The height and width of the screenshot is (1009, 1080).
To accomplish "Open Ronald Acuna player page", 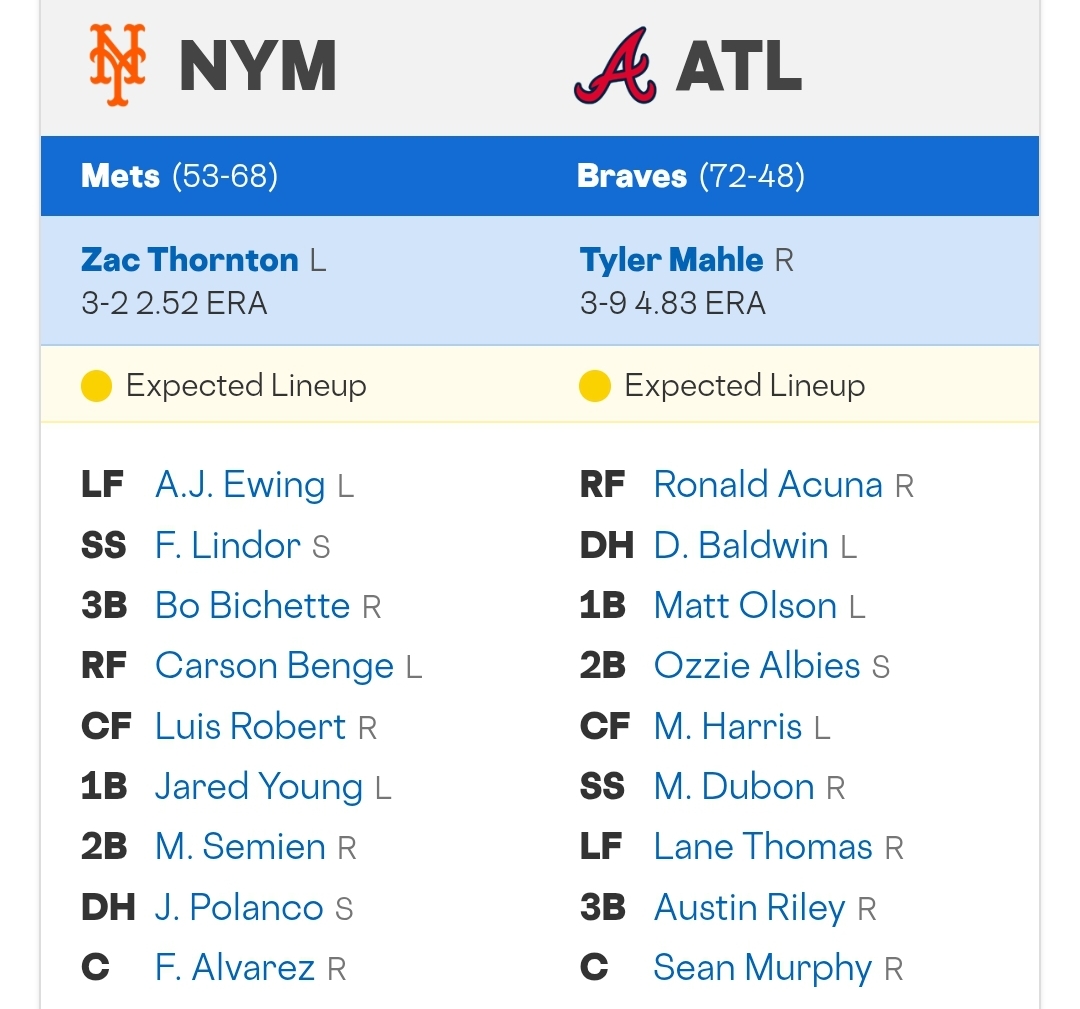I will 768,484.
